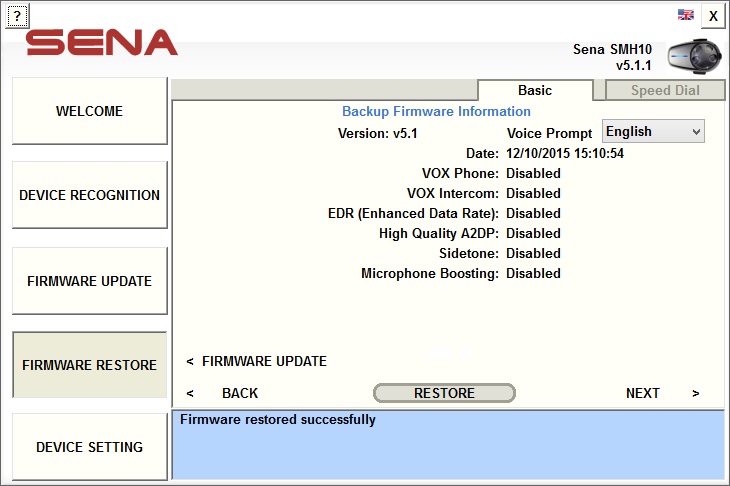Image resolution: width=730 pixels, height=486 pixels.
Task: Switch to the Speed Dial tab
Action: point(665,90)
